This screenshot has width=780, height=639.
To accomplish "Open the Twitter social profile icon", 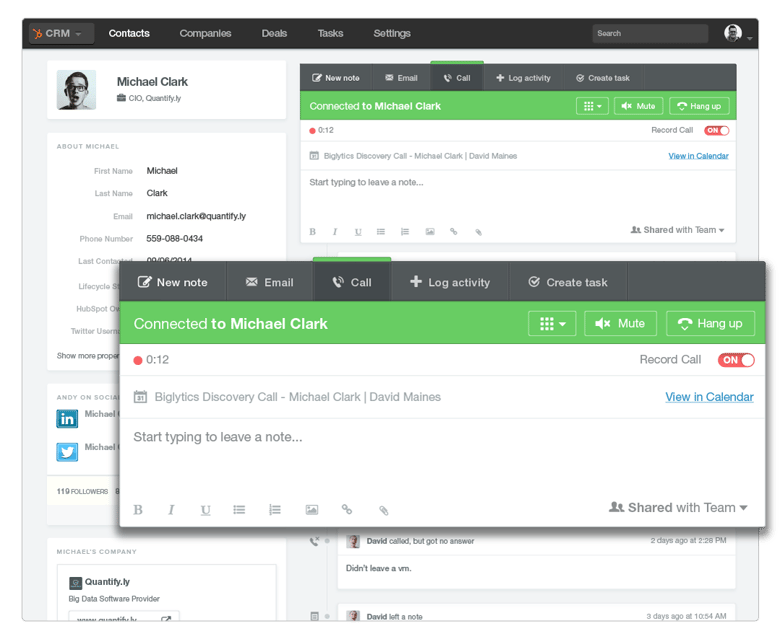I will point(67,452).
